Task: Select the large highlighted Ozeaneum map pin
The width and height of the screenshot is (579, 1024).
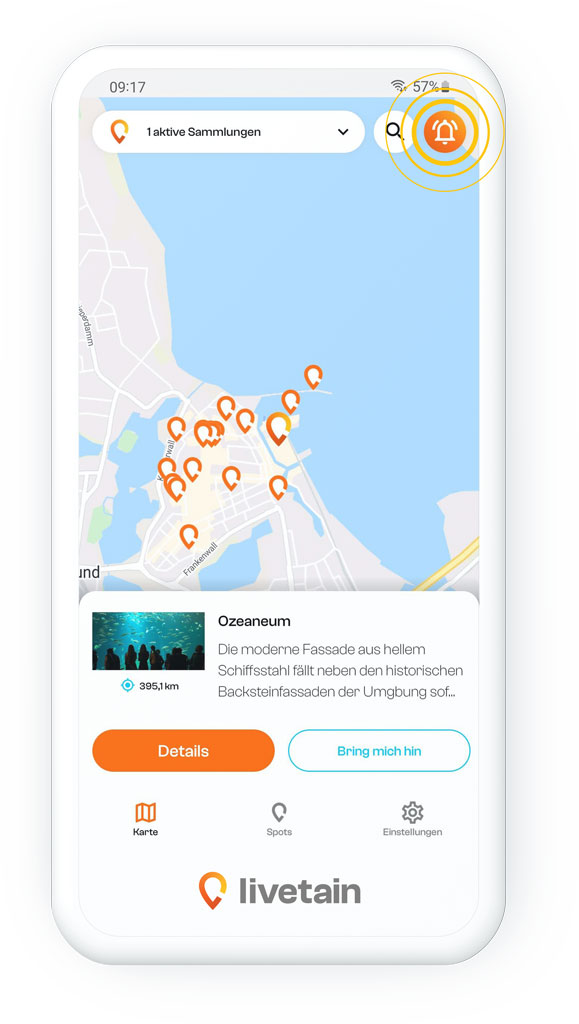Action: pyautogui.click(x=278, y=428)
